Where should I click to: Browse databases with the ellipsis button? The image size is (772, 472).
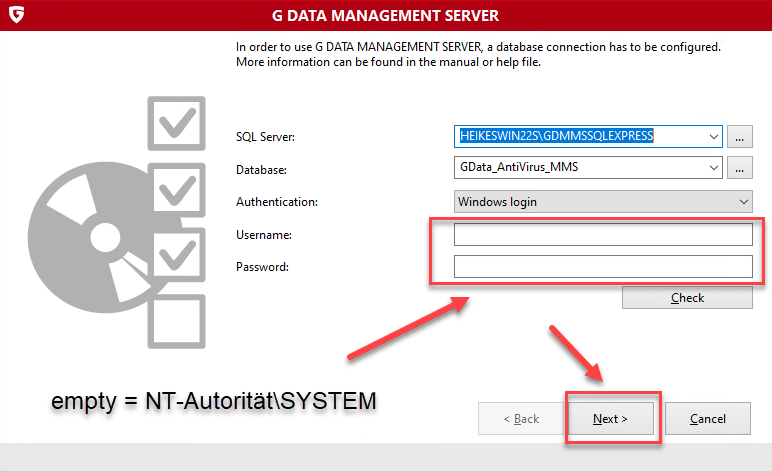pyautogui.click(x=740, y=168)
